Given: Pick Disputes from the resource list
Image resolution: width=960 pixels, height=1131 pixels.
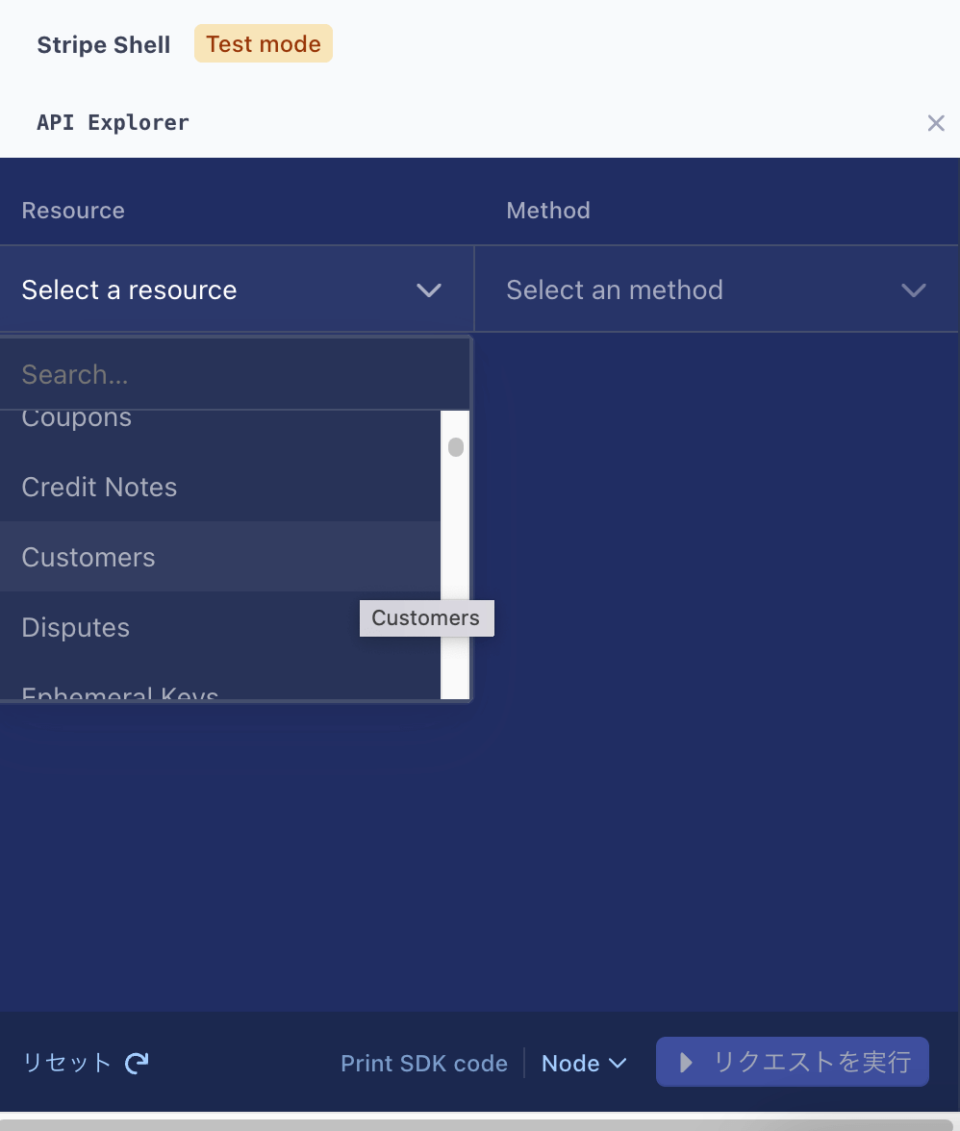Looking at the screenshot, I should click(x=76, y=627).
